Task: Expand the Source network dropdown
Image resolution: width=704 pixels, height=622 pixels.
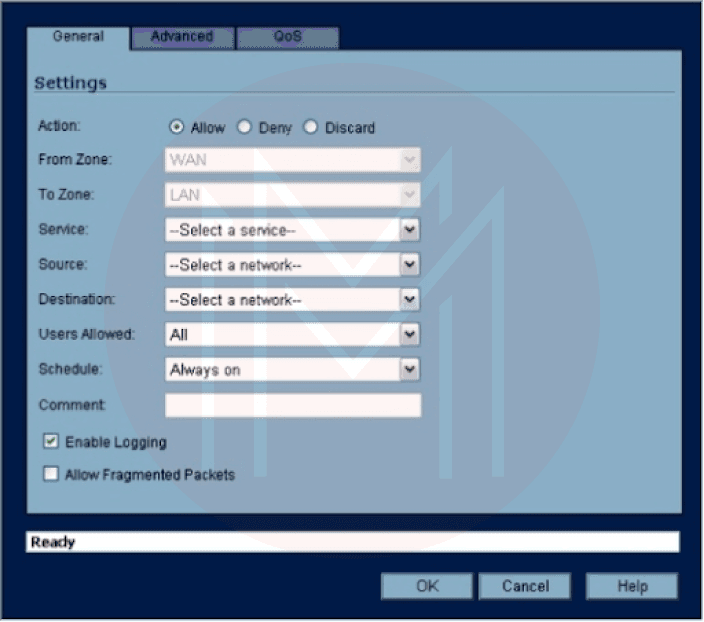Action: [409, 265]
